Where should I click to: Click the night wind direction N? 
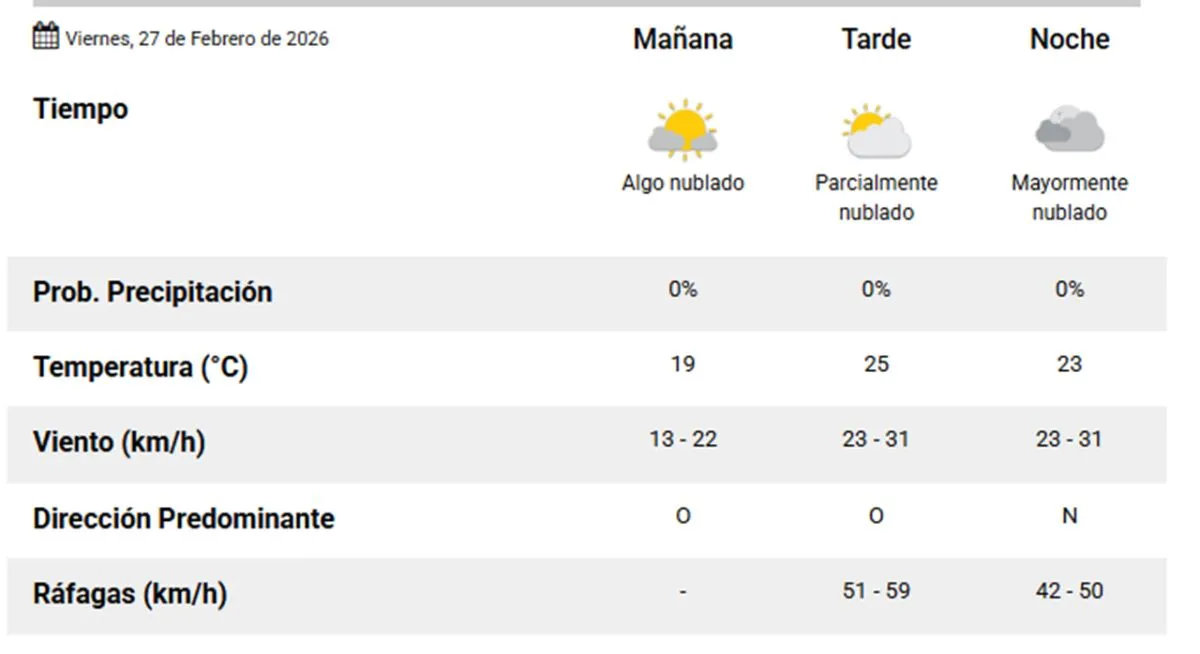tap(1069, 516)
